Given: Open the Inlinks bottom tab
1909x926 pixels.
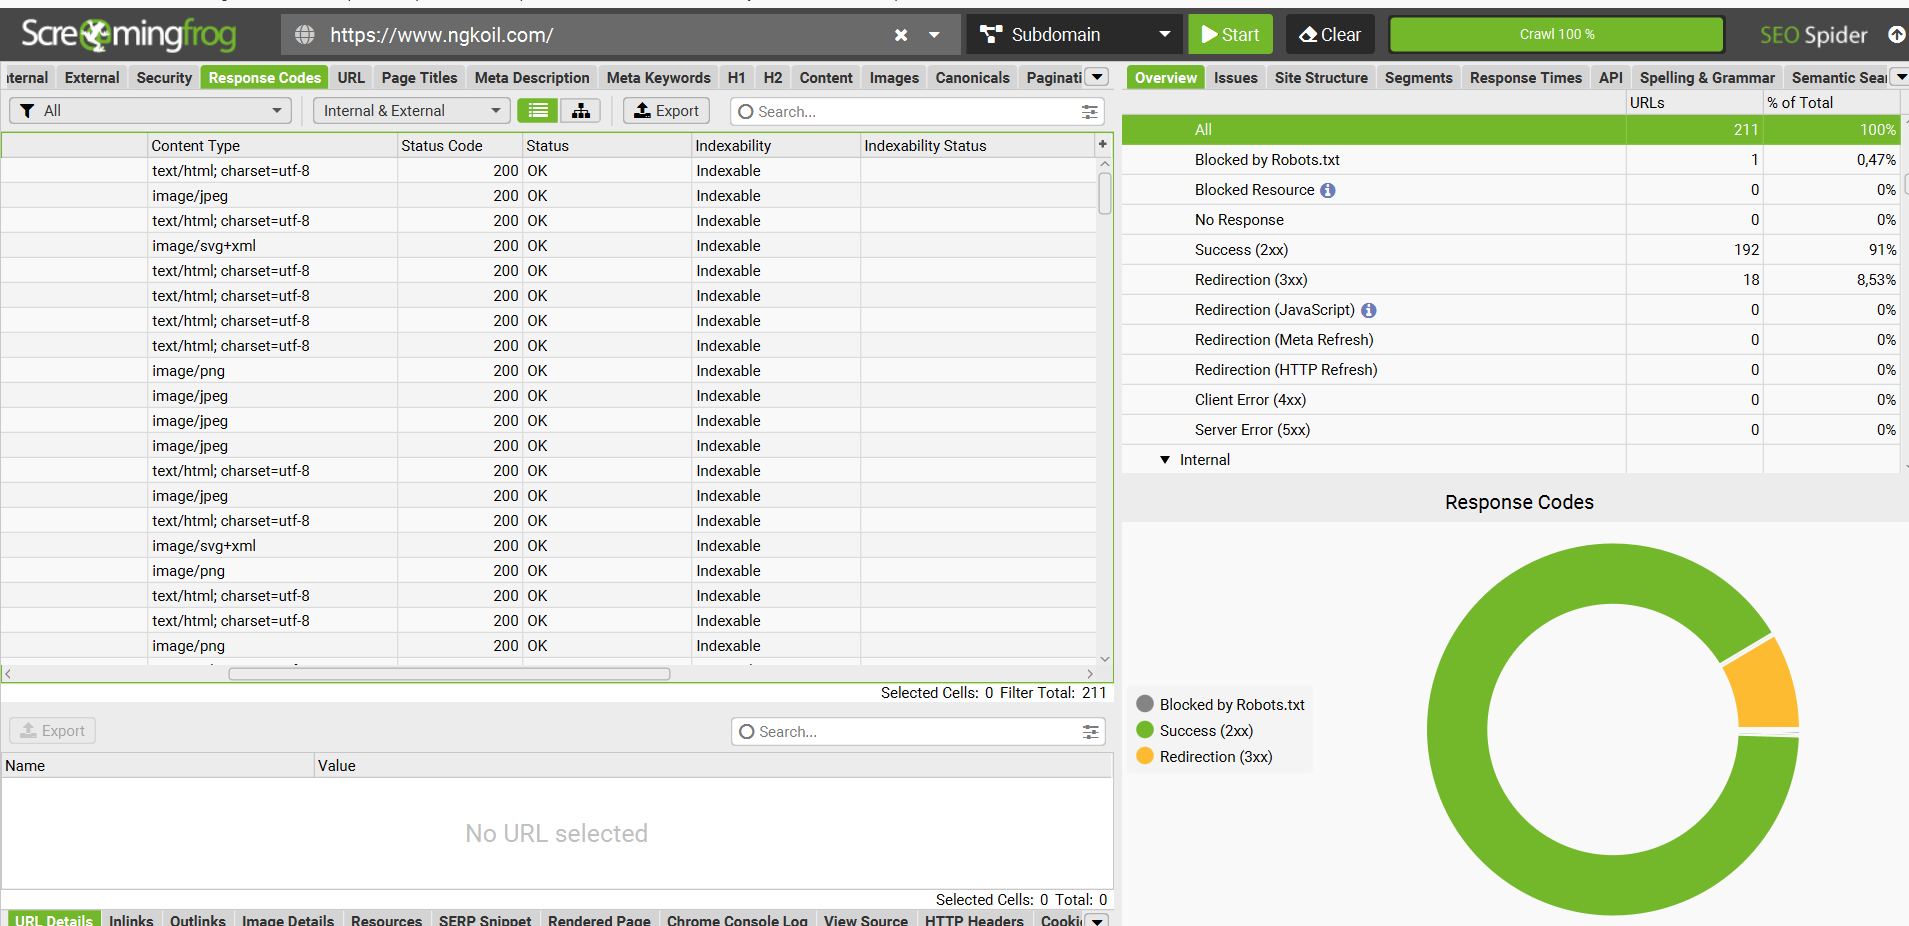Looking at the screenshot, I should (x=131, y=919).
